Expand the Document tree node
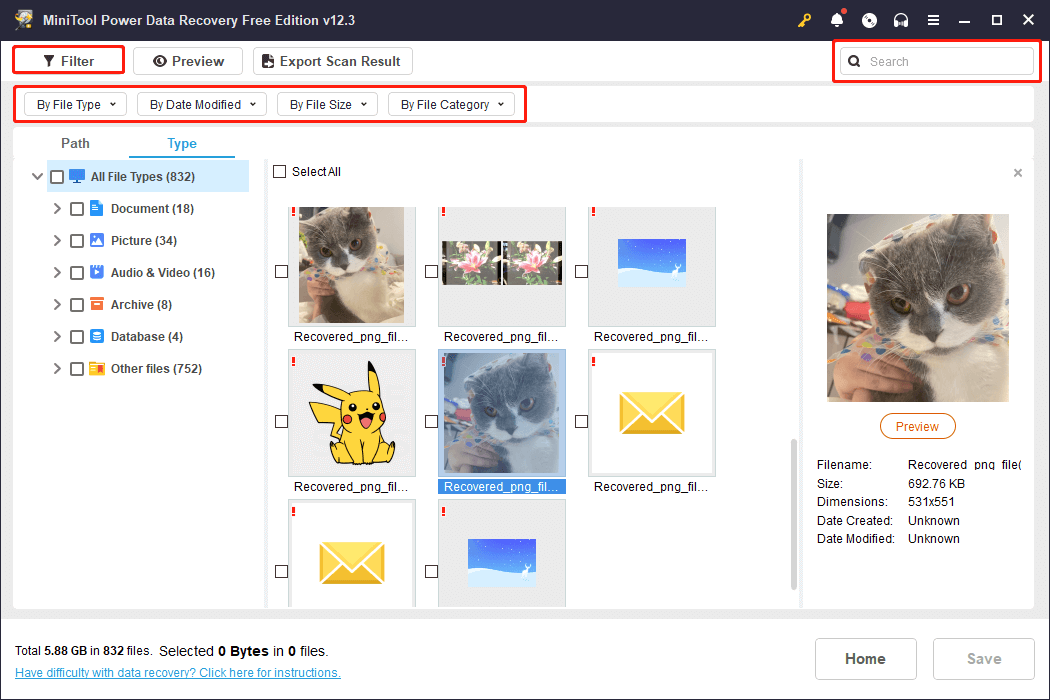 tap(57, 208)
